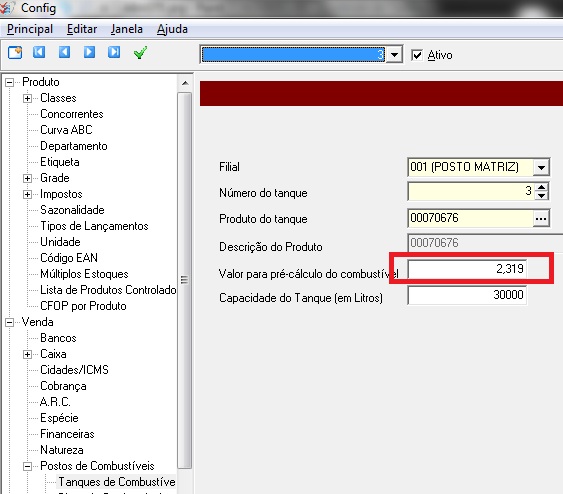Open the Janela menu
This screenshot has width=563, height=494.
coord(126,29)
